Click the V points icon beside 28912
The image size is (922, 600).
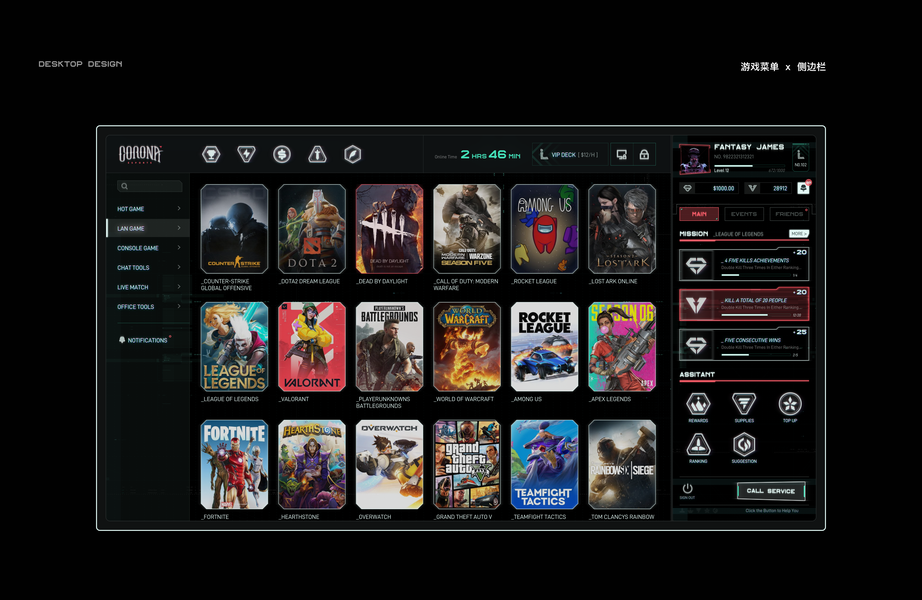[752, 188]
